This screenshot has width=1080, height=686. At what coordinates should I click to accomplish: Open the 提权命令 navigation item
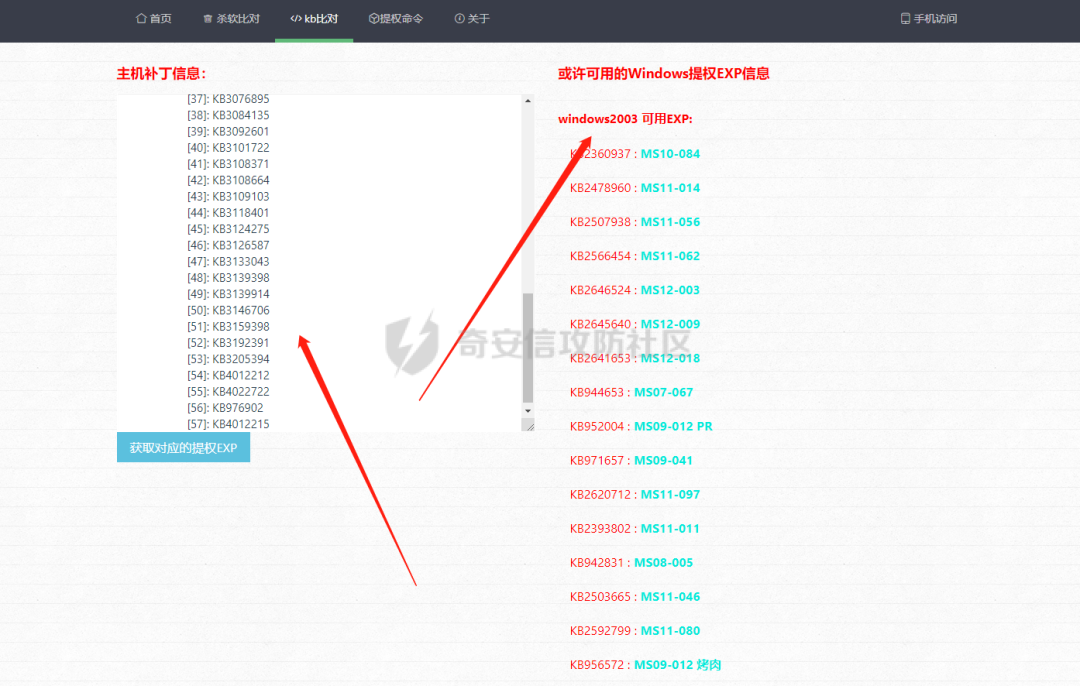click(x=396, y=19)
